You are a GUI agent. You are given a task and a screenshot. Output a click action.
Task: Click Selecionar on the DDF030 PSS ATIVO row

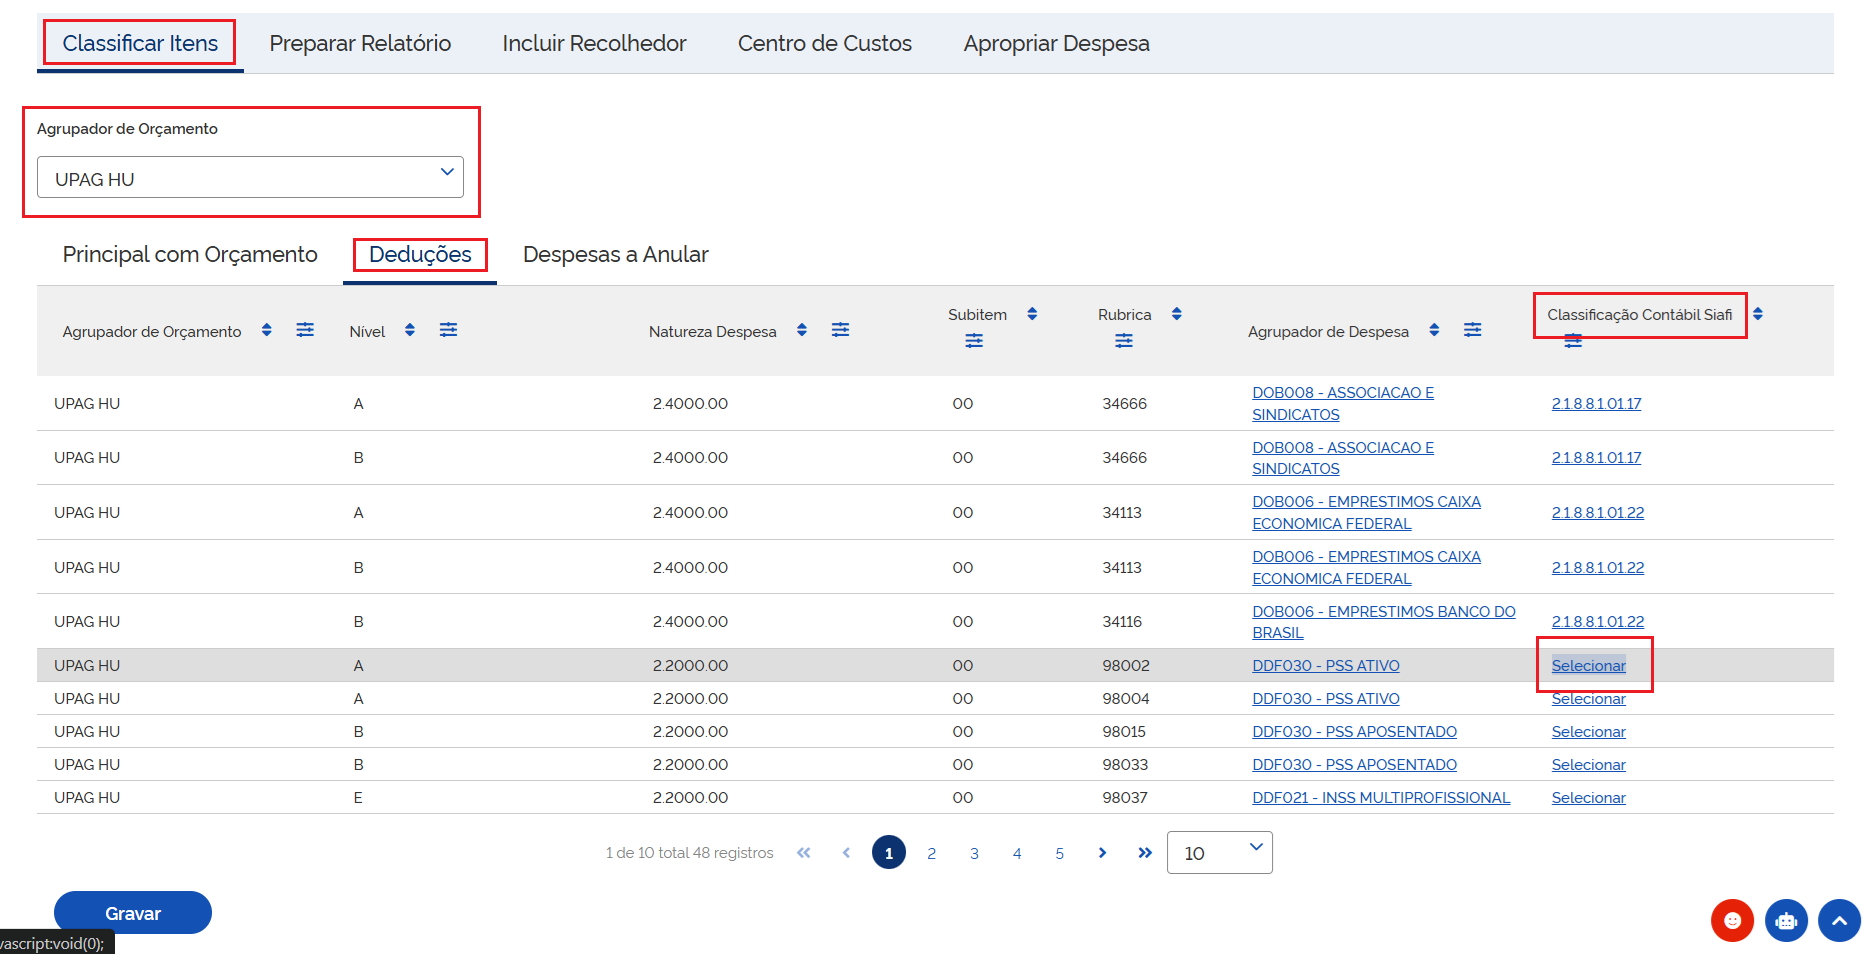(1590, 664)
